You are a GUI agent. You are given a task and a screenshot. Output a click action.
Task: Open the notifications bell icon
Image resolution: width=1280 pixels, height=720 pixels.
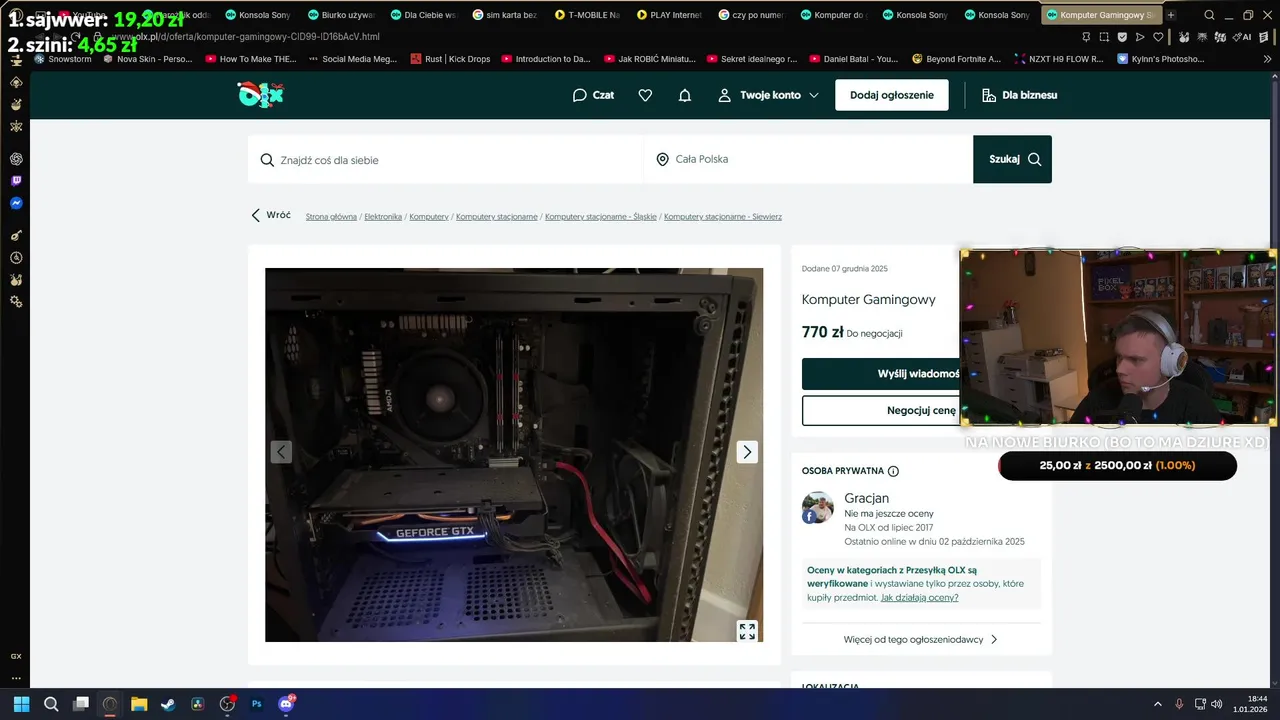685,95
